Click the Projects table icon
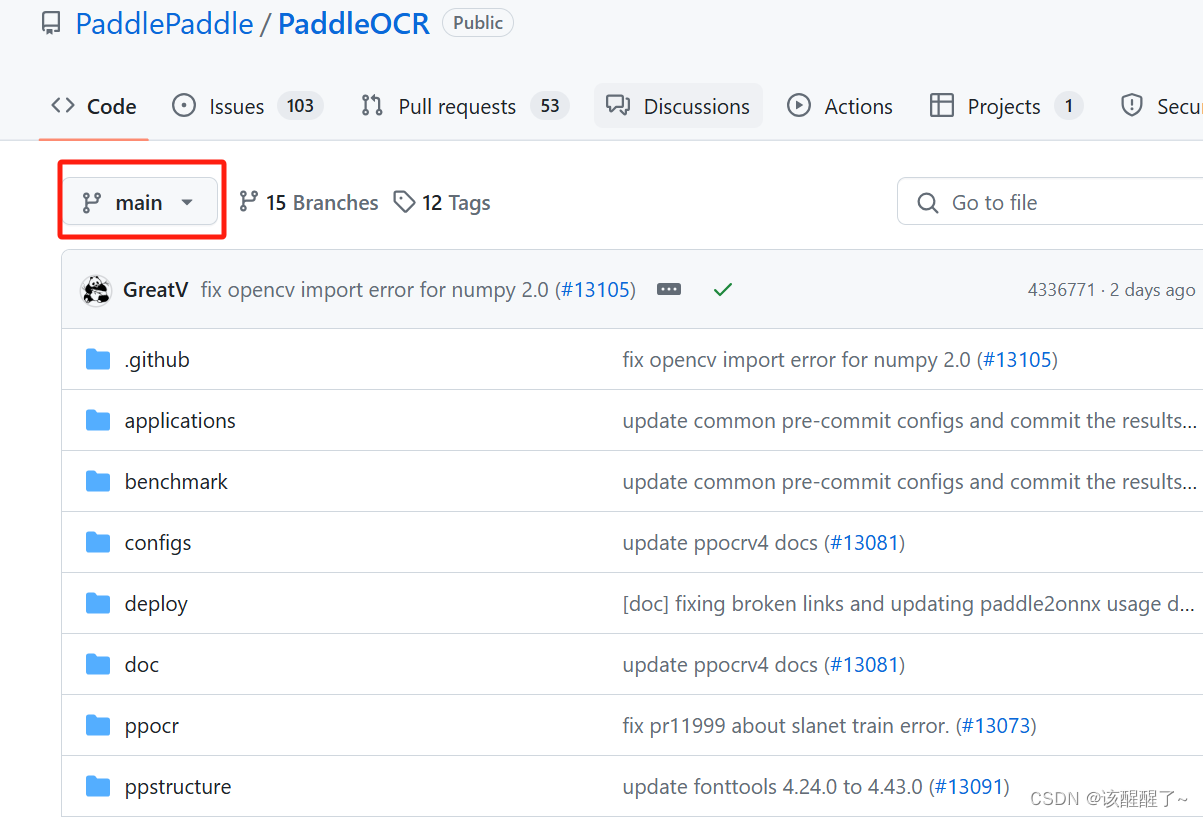 [x=942, y=105]
